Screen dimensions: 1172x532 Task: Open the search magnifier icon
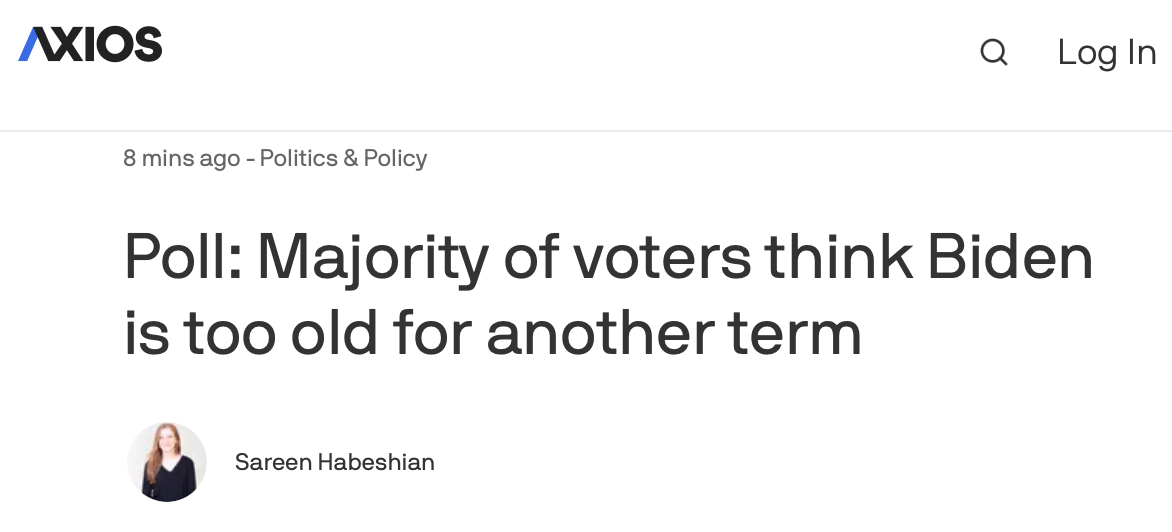point(993,52)
